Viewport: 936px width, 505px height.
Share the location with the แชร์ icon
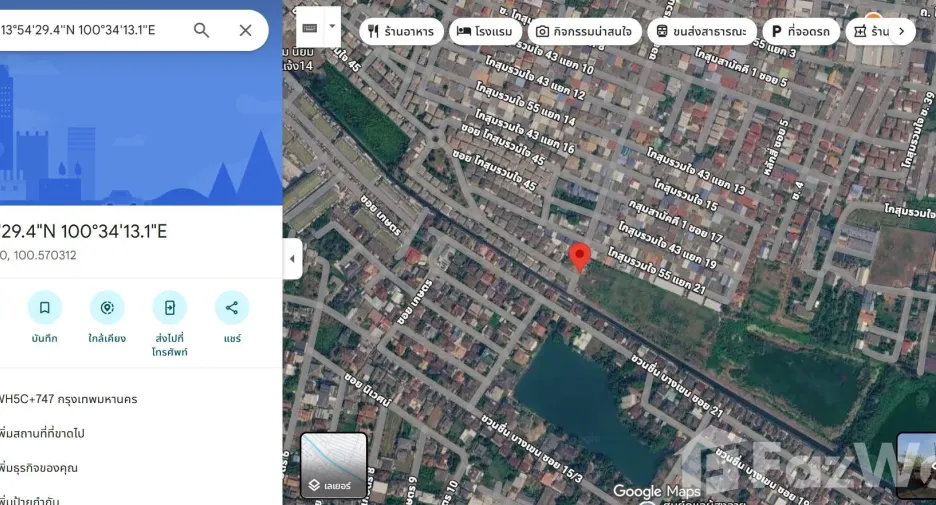point(232,307)
